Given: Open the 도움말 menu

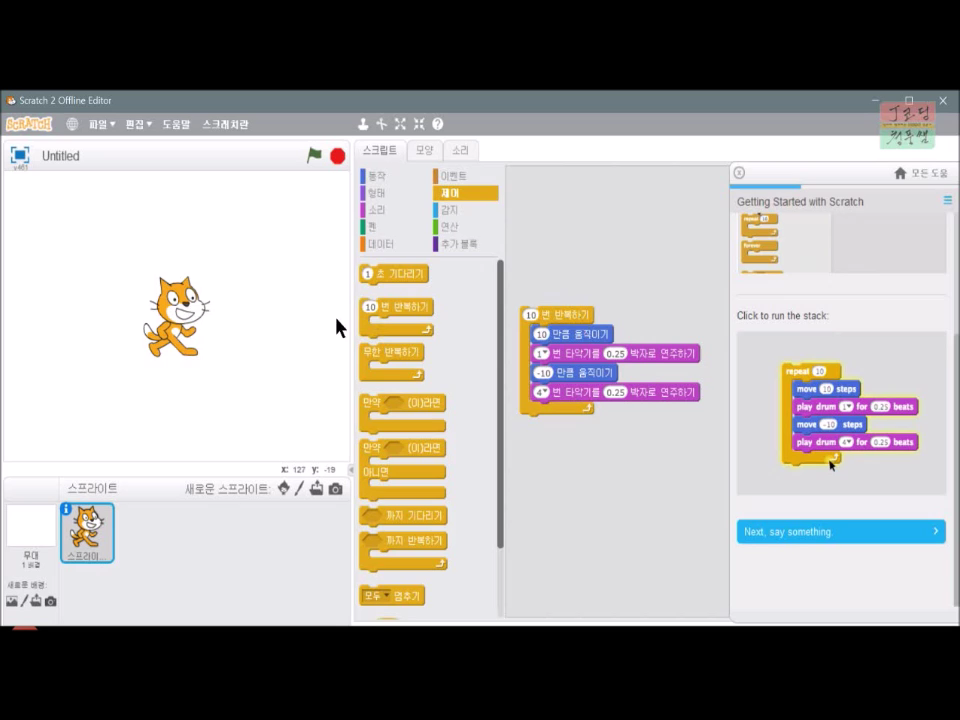Looking at the screenshot, I should 176,124.
